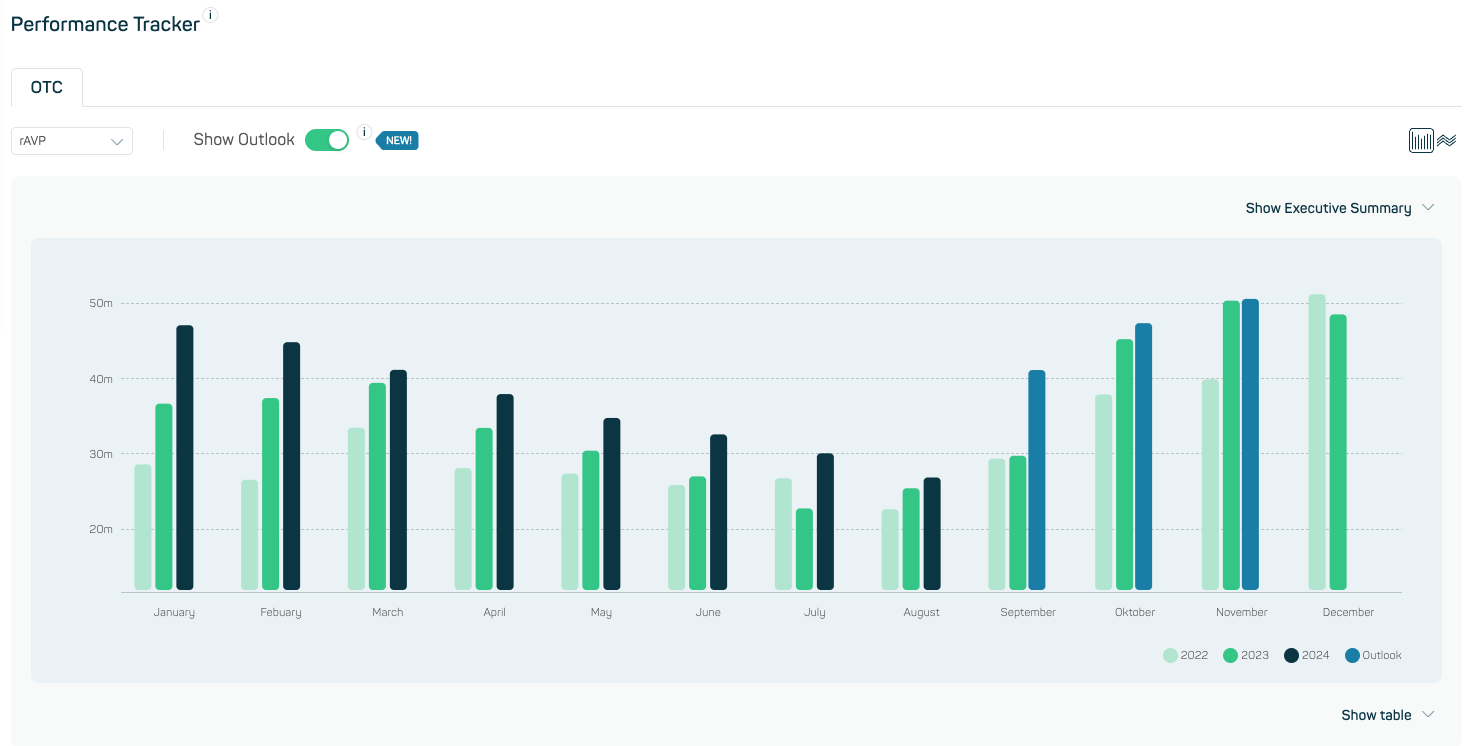Click the November Outlook blue bar

(1250, 444)
